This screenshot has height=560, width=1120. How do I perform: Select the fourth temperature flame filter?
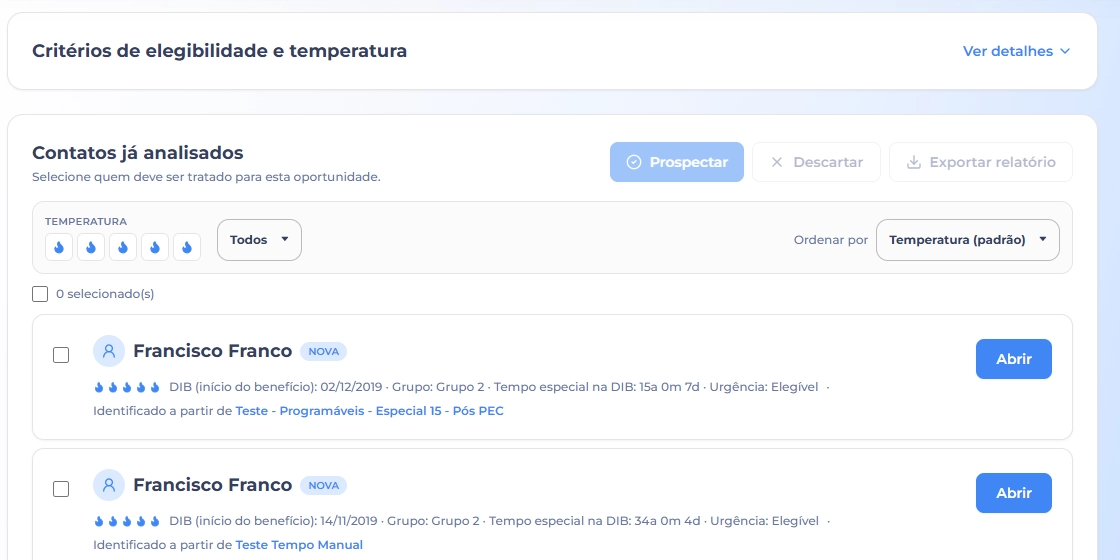tap(155, 247)
